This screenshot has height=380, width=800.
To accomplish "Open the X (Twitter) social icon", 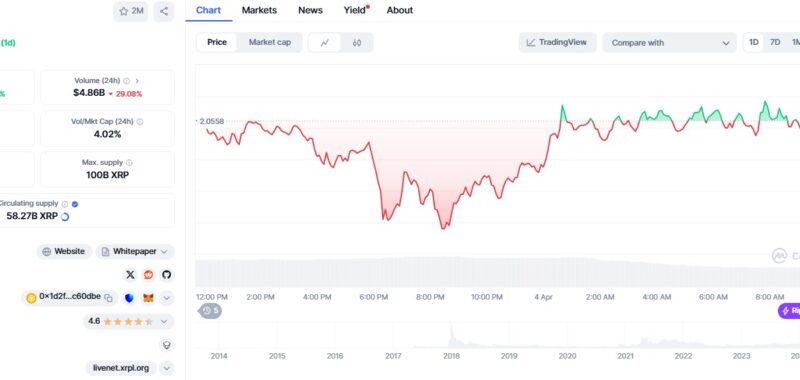I will click(130, 275).
